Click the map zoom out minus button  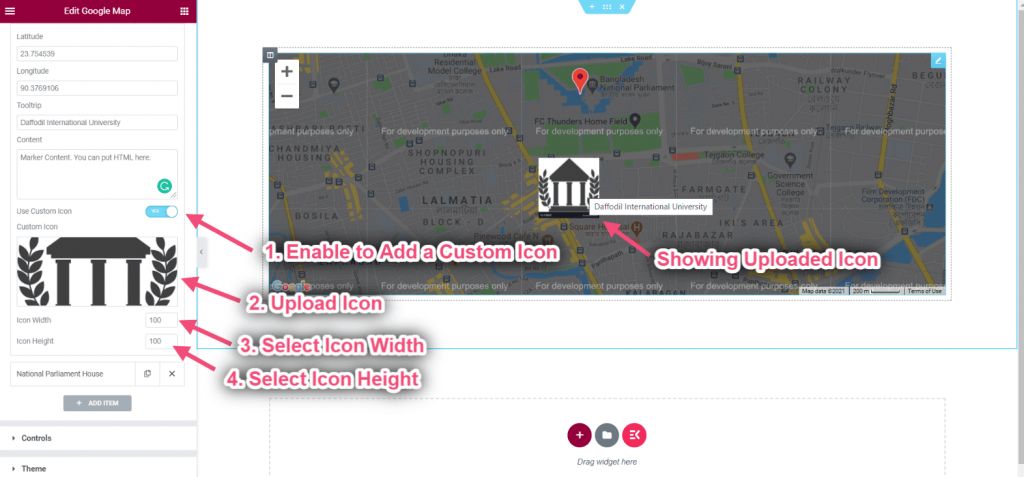click(x=287, y=97)
